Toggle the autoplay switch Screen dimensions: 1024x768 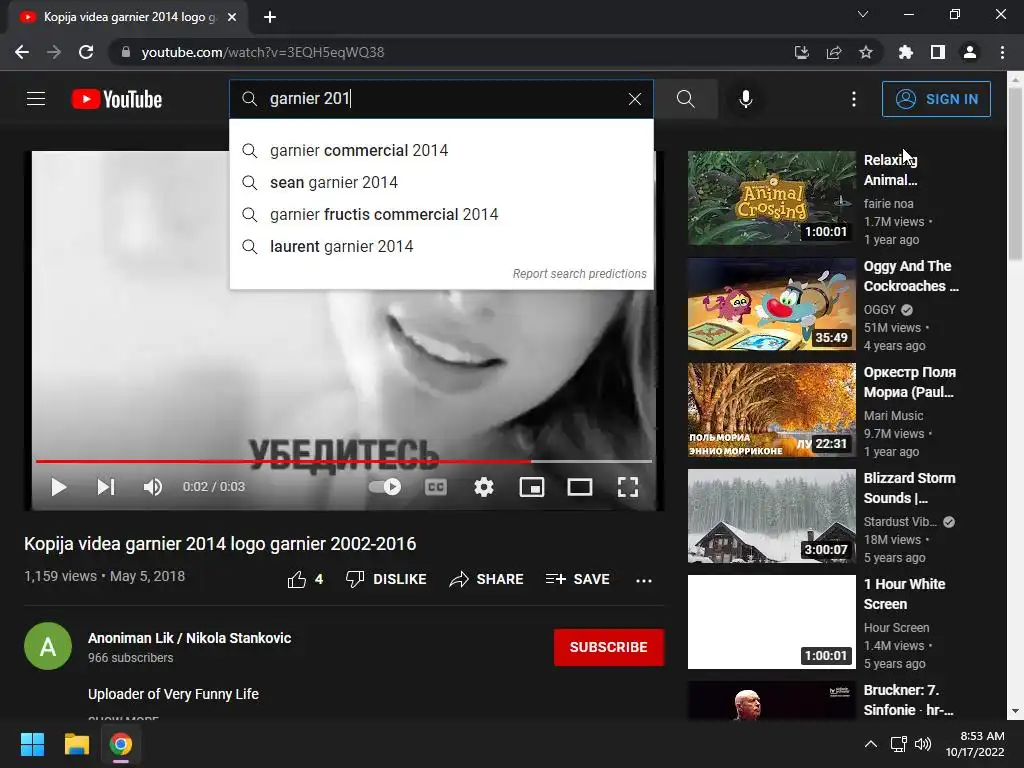(x=385, y=487)
